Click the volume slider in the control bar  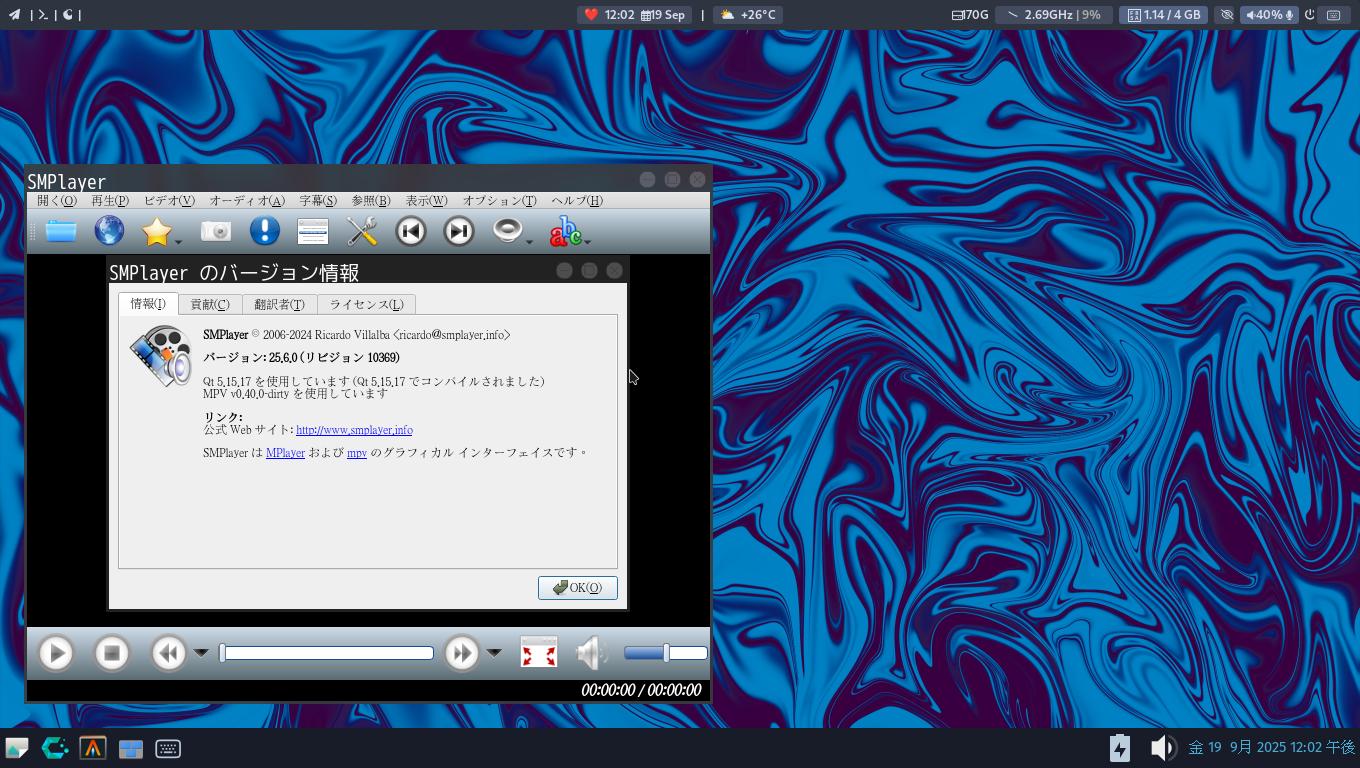pyautogui.click(x=665, y=653)
